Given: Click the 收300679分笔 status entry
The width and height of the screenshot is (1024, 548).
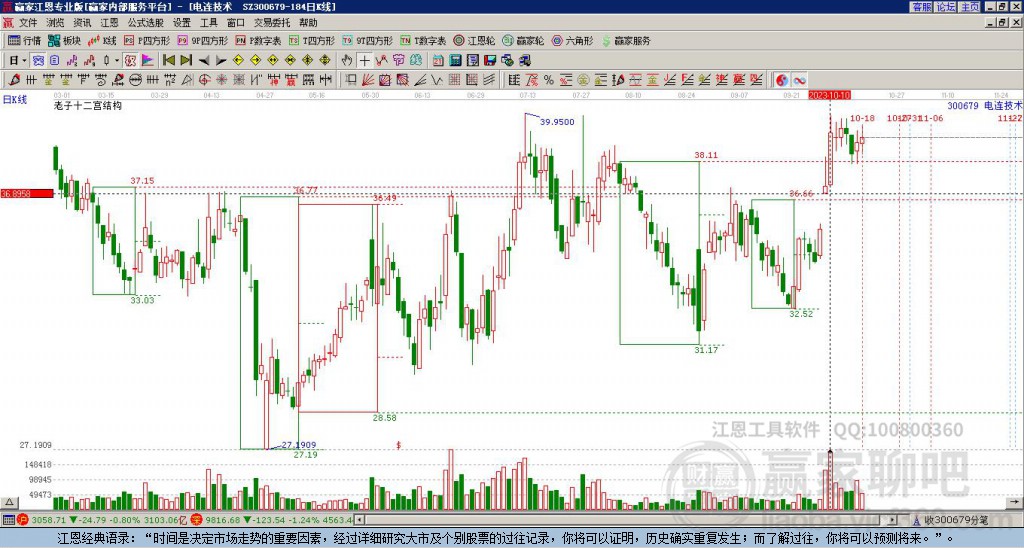Looking at the screenshot, I should 955,520.
